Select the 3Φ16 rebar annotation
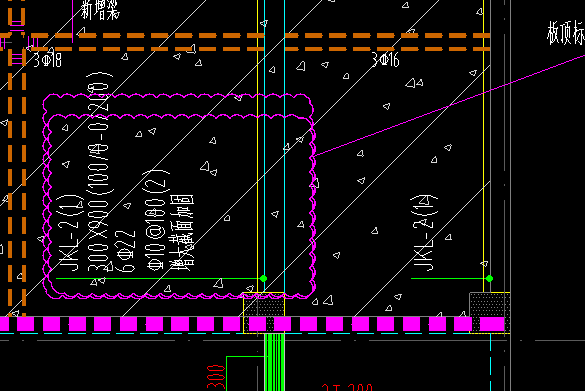 coord(385,60)
